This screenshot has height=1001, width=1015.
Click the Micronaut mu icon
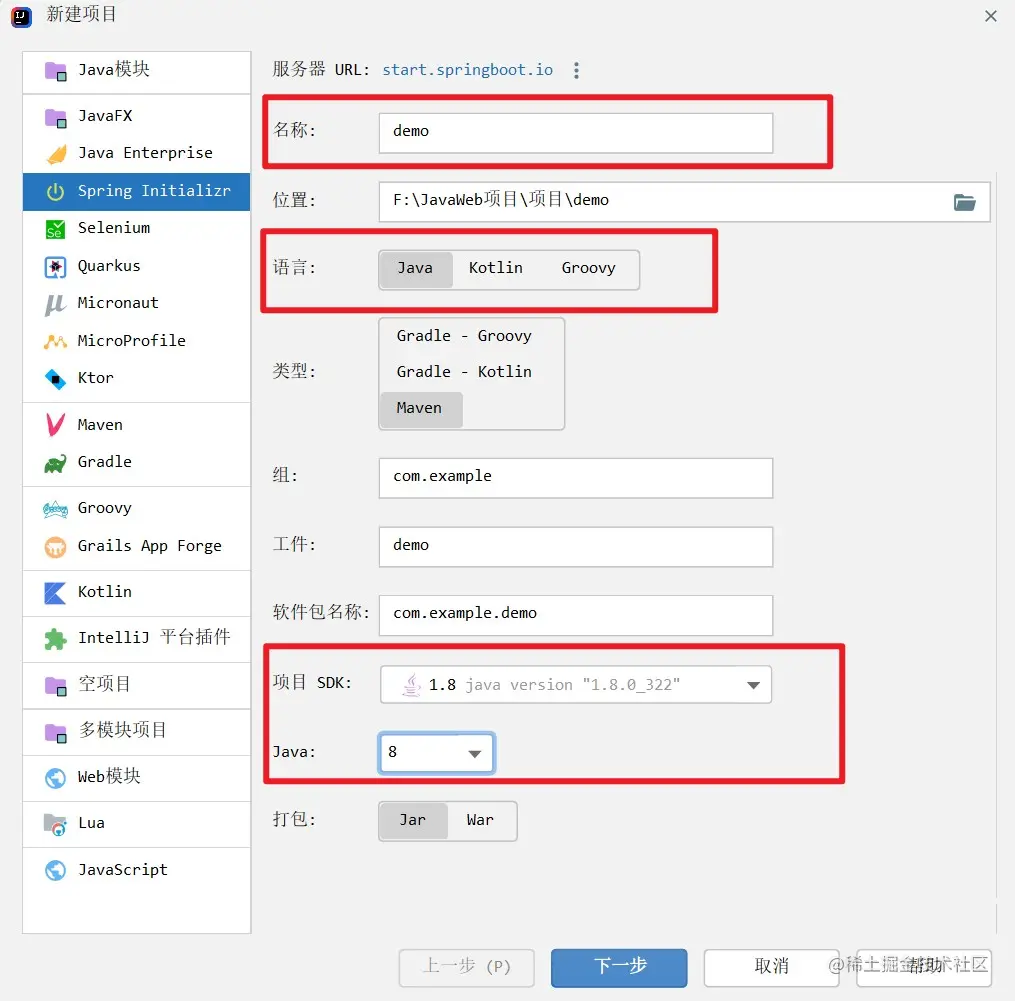(56, 304)
